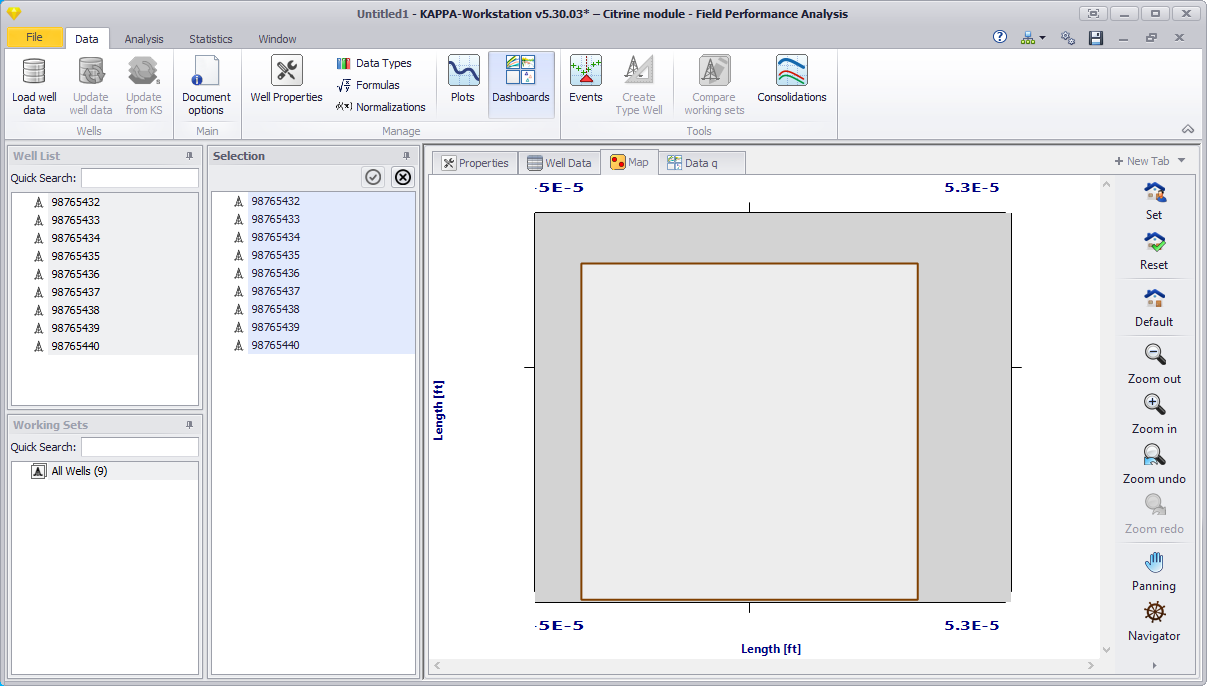1207x686 pixels.
Task: Select the Data ribbon tab
Action: (x=87, y=39)
